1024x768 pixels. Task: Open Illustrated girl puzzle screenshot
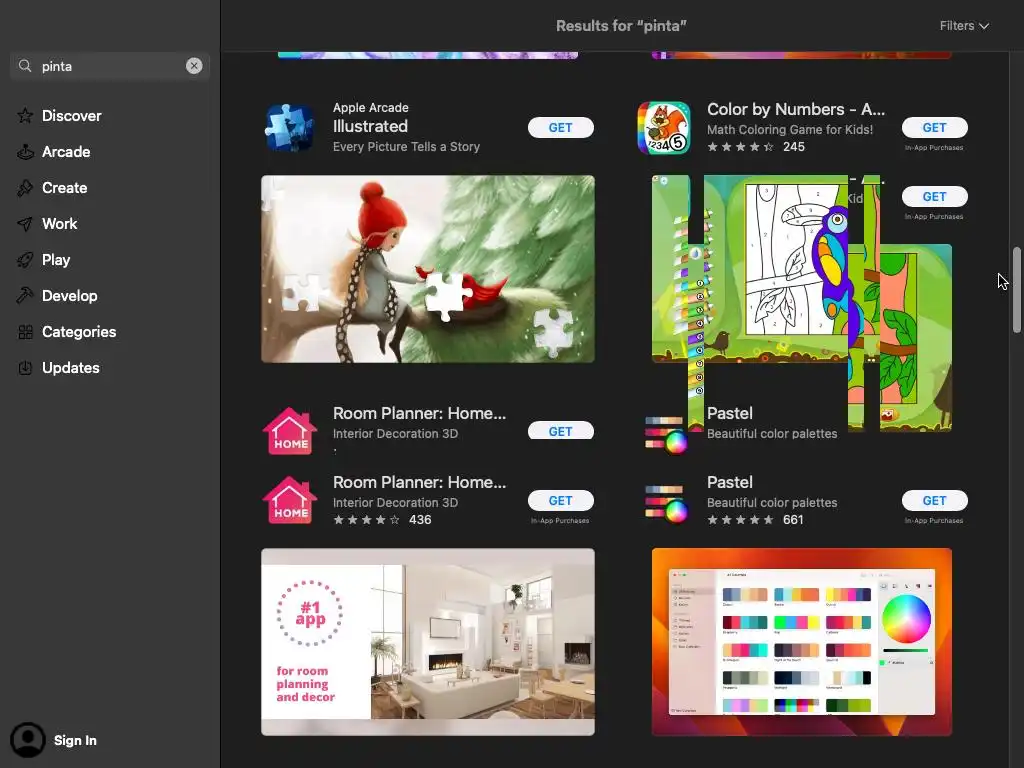click(x=428, y=268)
